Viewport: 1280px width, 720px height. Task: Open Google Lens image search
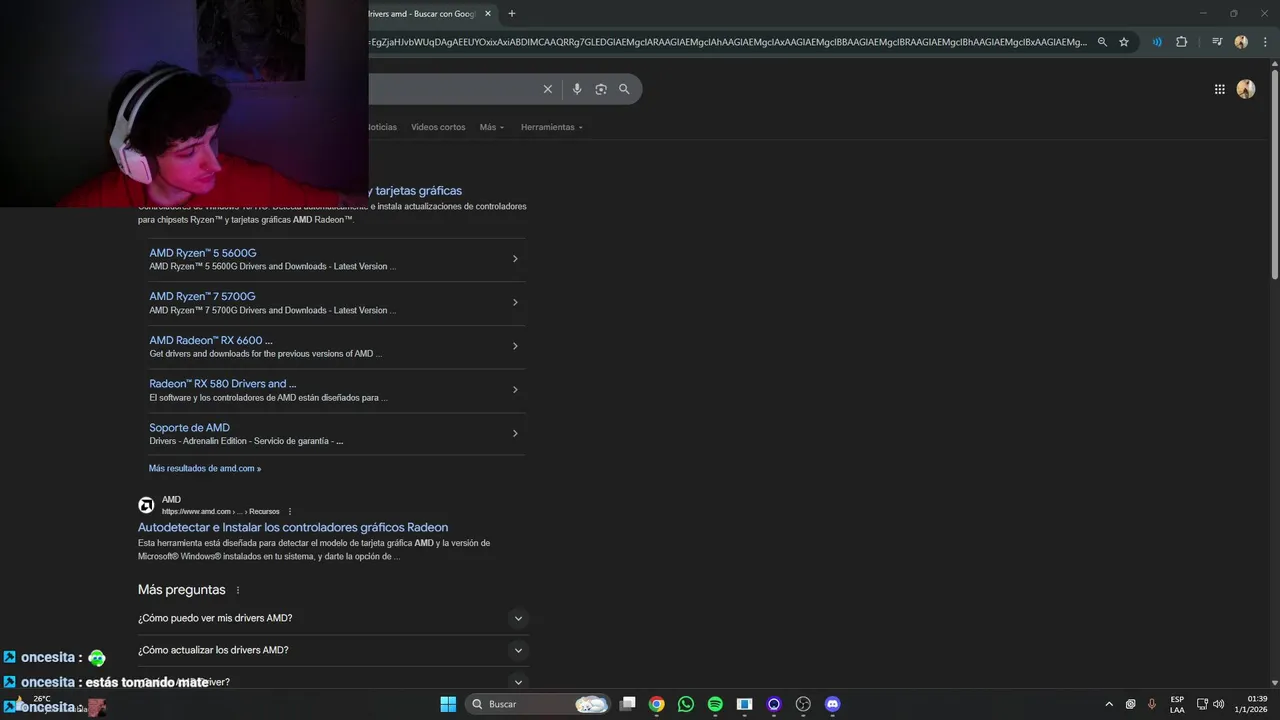click(601, 89)
